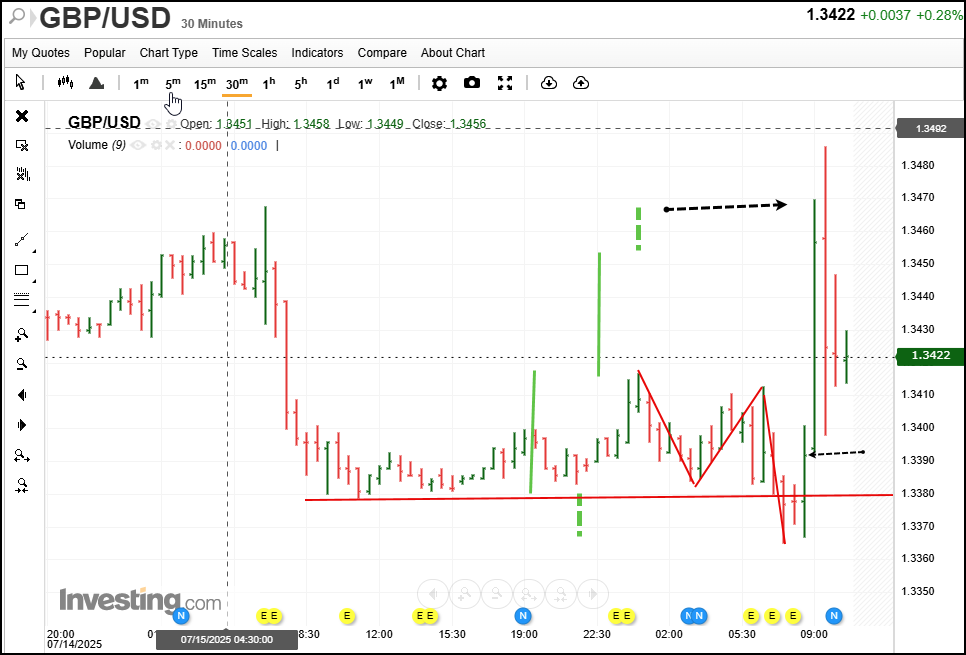The width and height of the screenshot is (966, 655).
Task: Click the remove all indicators icon
Action: [22, 174]
